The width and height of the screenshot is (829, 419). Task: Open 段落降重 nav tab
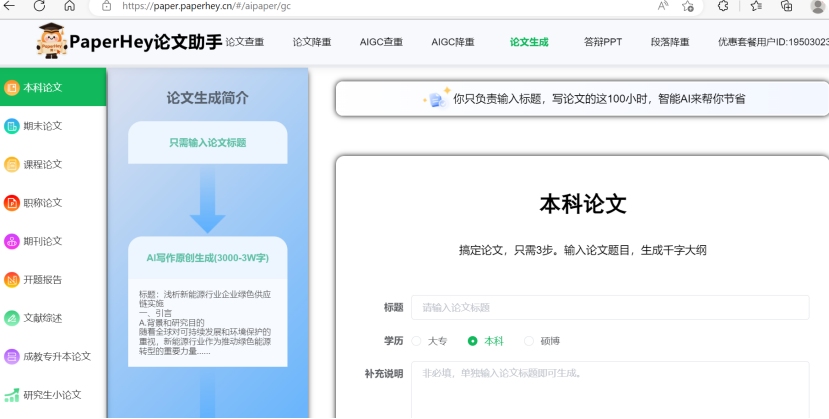[670, 42]
